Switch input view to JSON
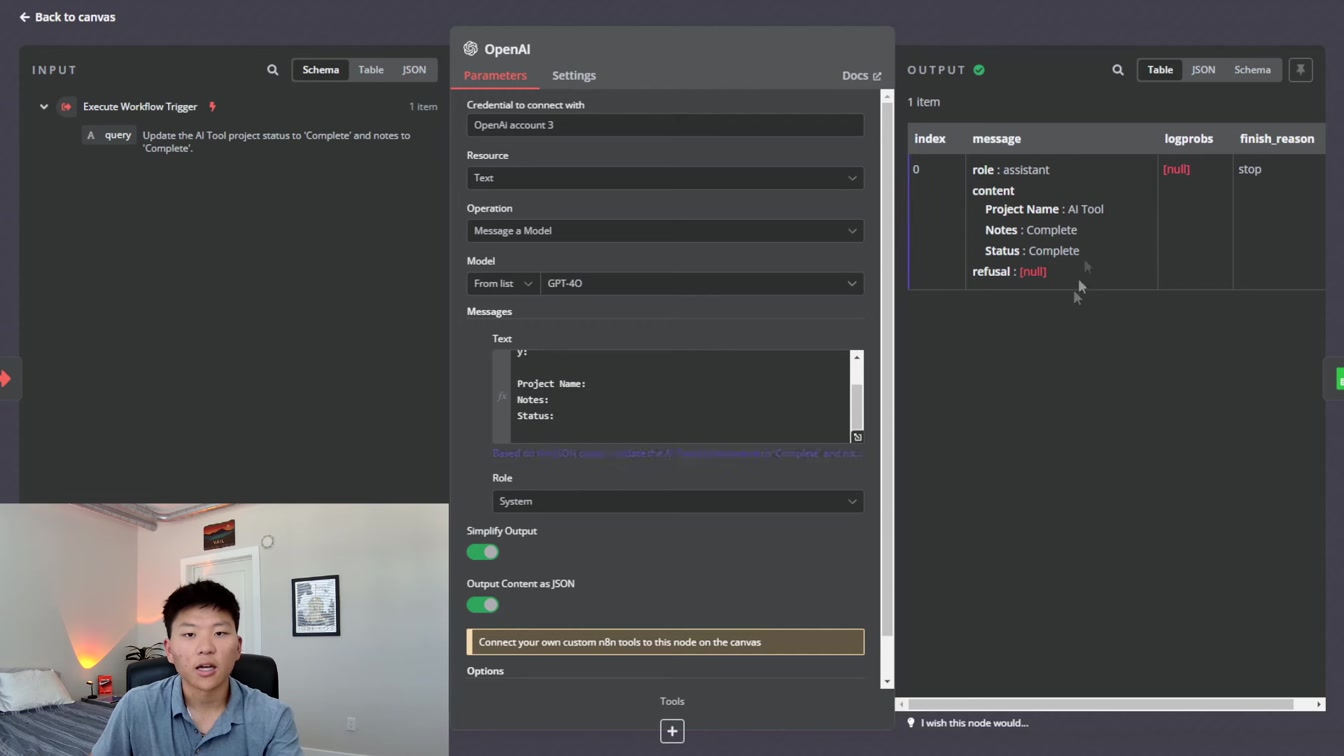The width and height of the screenshot is (1344, 756). [414, 70]
